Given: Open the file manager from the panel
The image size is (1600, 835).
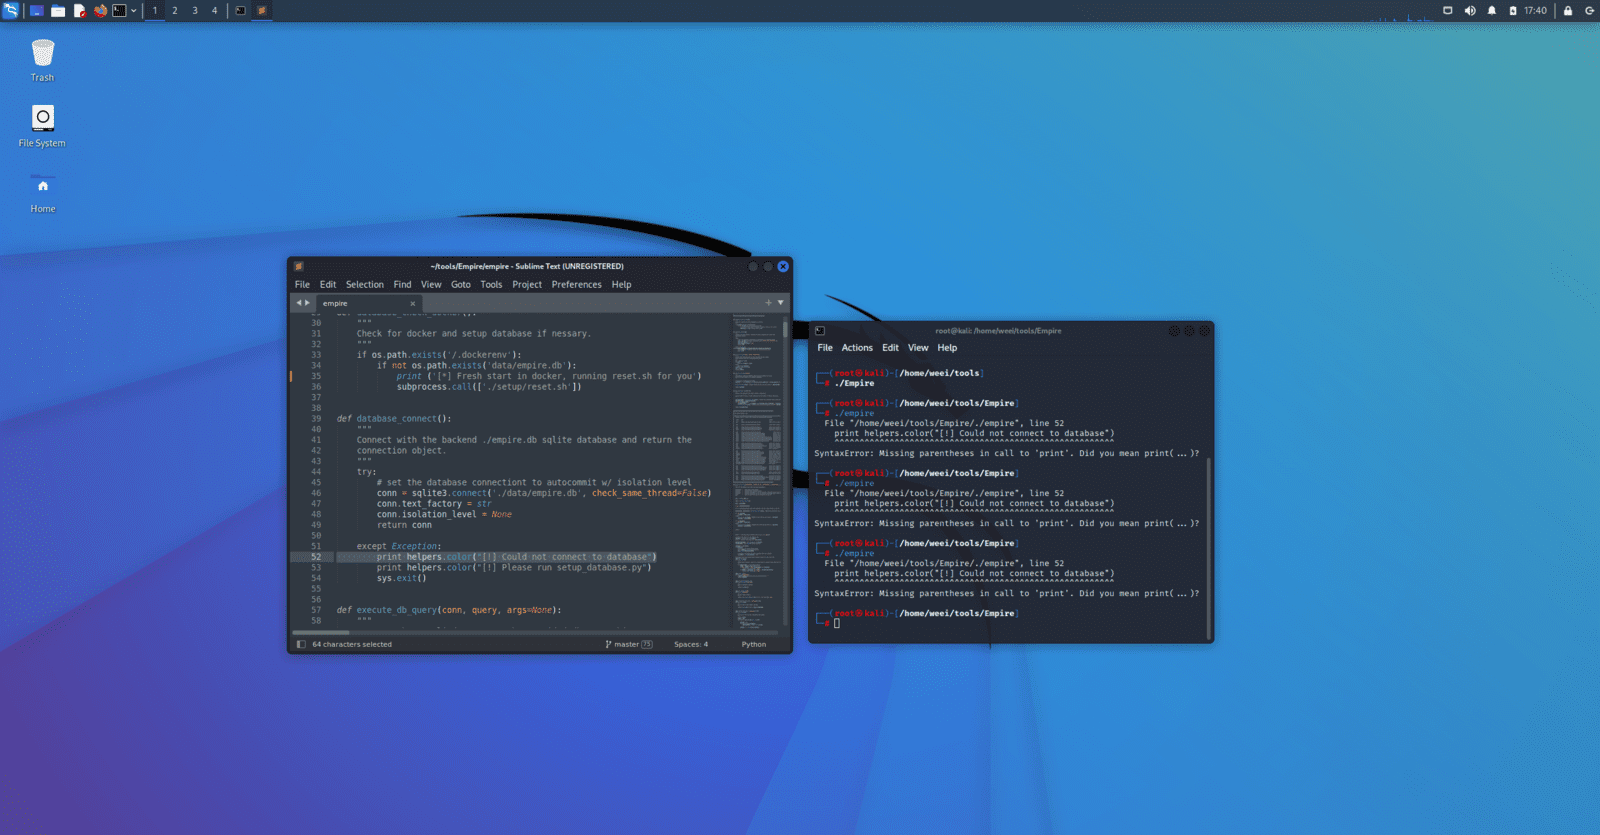Looking at the screenshot, I should [x=58, y=11].
